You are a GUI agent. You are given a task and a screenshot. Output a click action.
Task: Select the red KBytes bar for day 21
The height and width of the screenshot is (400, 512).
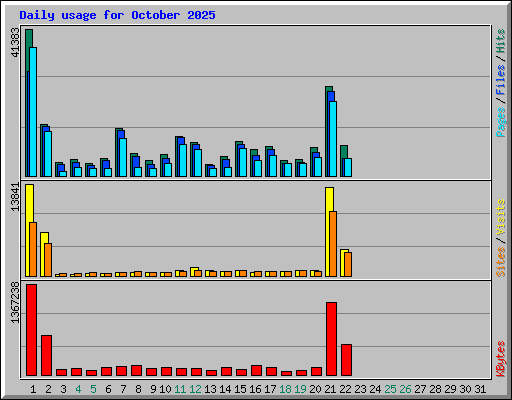[332, 339]
